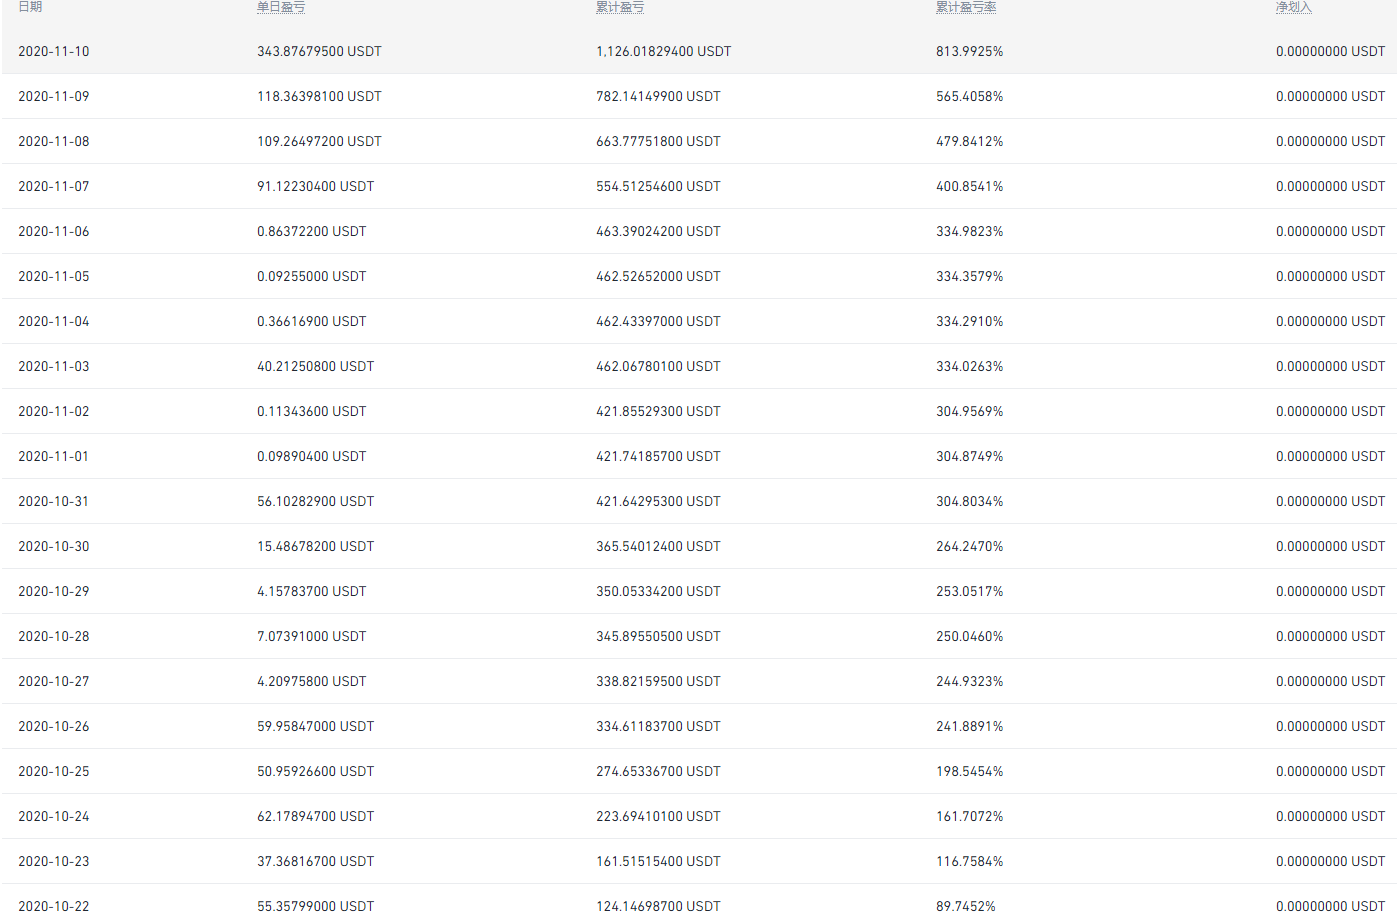Screen dimensions: 1397x912
Task: Select the 2020-11-02 date cell
Action: click(54, 411)
